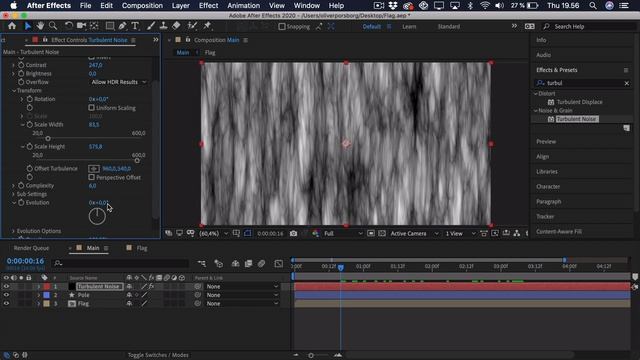
Task: Select the Unified Camera tool
Action: pyautogui.click(x=81, y=26)
